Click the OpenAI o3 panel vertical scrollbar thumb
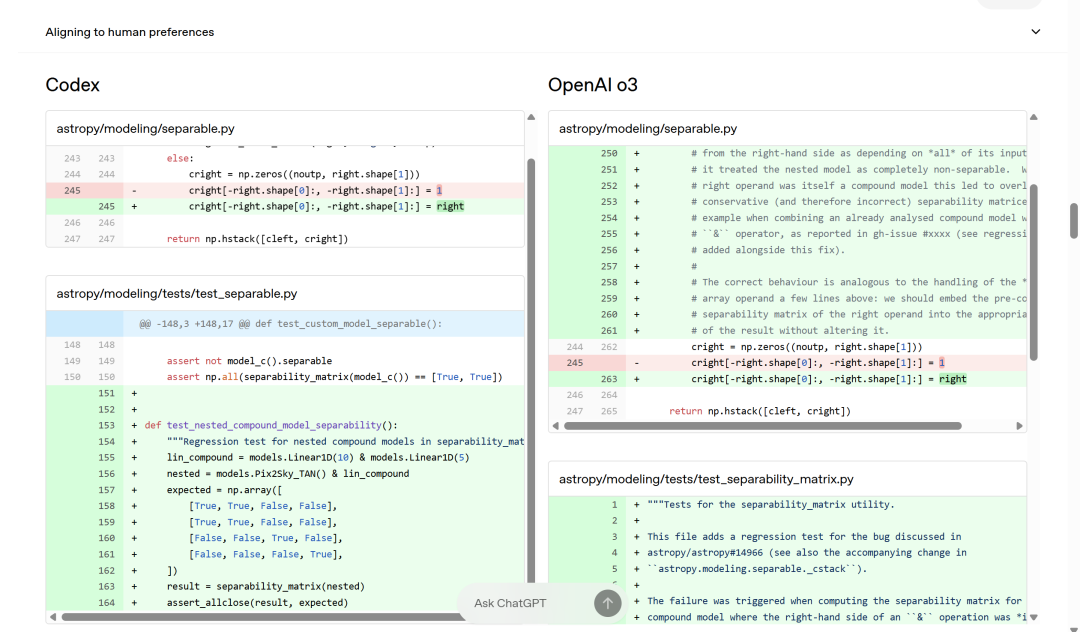The height and width of the screenshot is (632, 1080). pos(1033,272)
